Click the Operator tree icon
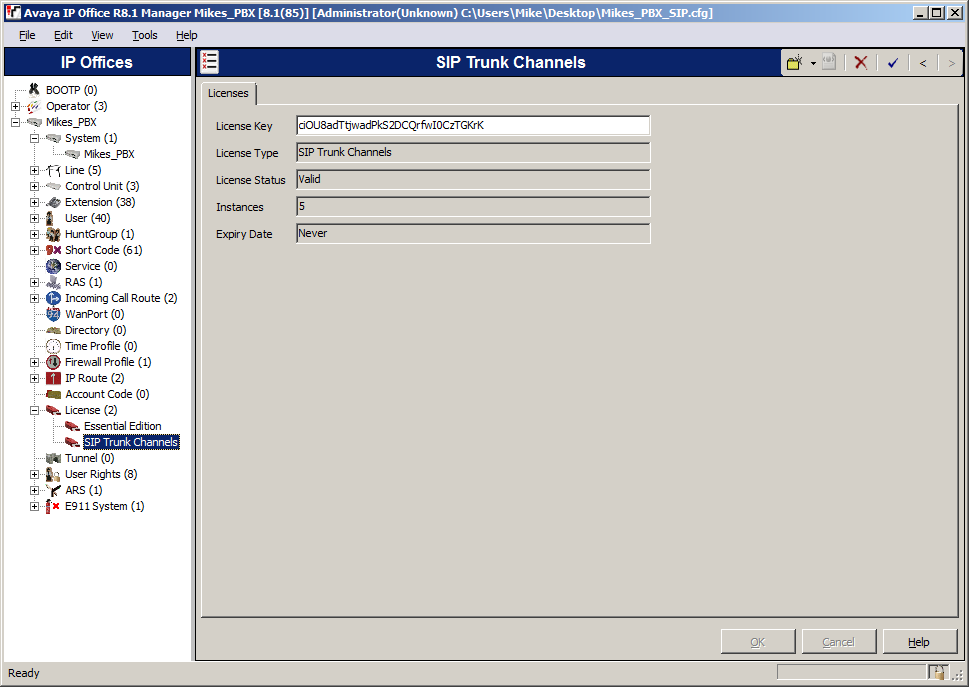Image resolution: width=969 pixels, height=687 pixels. coord(34,106)
